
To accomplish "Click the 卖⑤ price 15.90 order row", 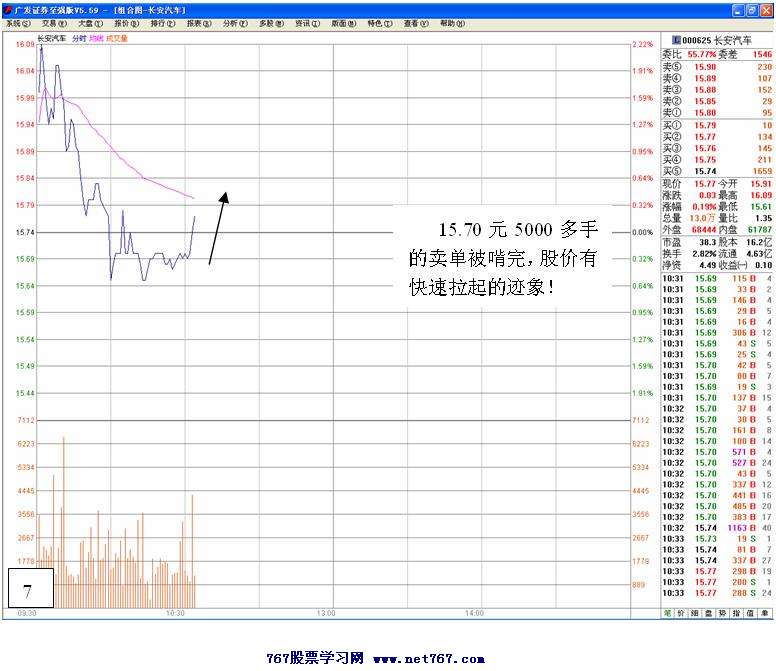I will click(716, 67).
